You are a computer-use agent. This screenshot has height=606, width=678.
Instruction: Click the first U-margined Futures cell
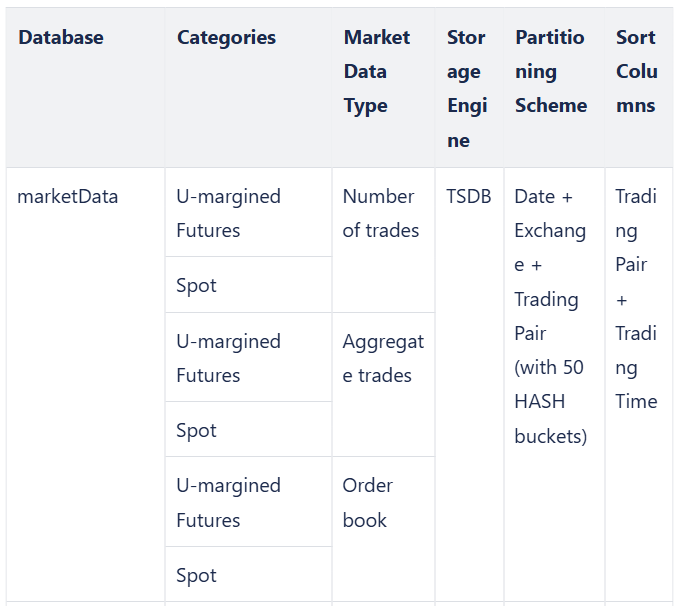228,214
